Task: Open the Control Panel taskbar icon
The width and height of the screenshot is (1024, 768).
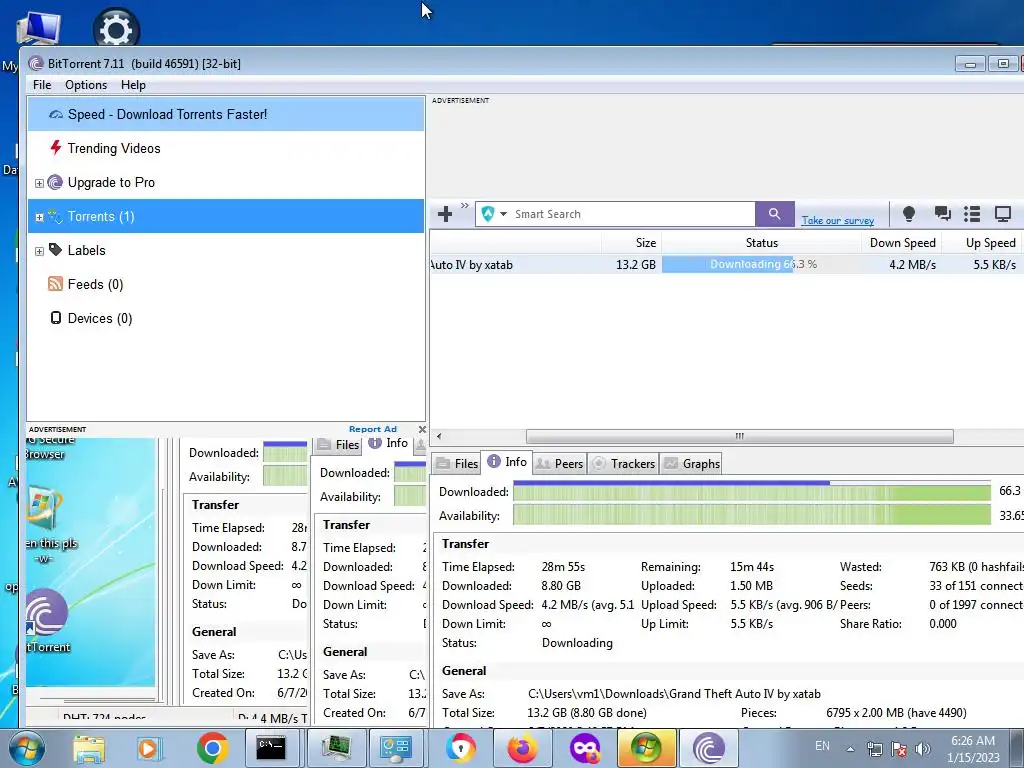Action: 396,748
